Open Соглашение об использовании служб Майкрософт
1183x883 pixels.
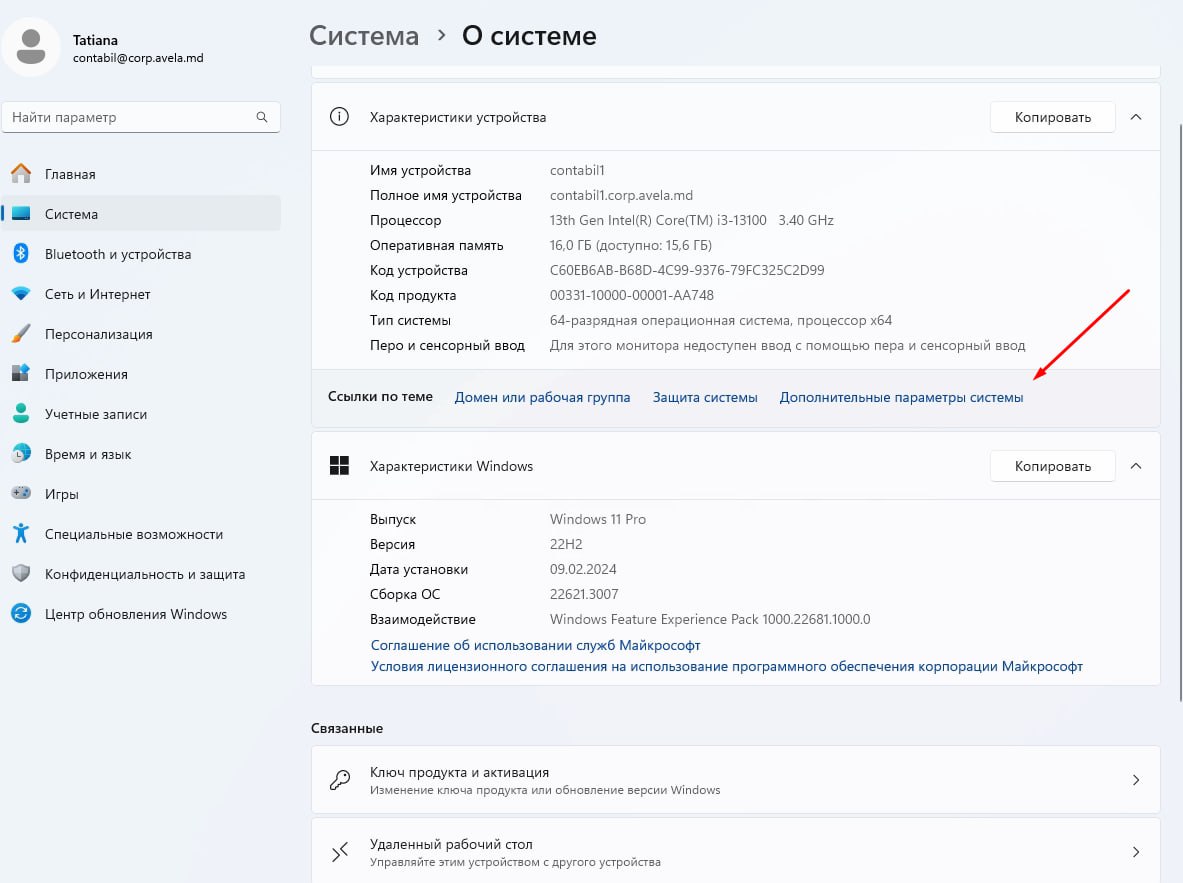(x=535, y=645)
